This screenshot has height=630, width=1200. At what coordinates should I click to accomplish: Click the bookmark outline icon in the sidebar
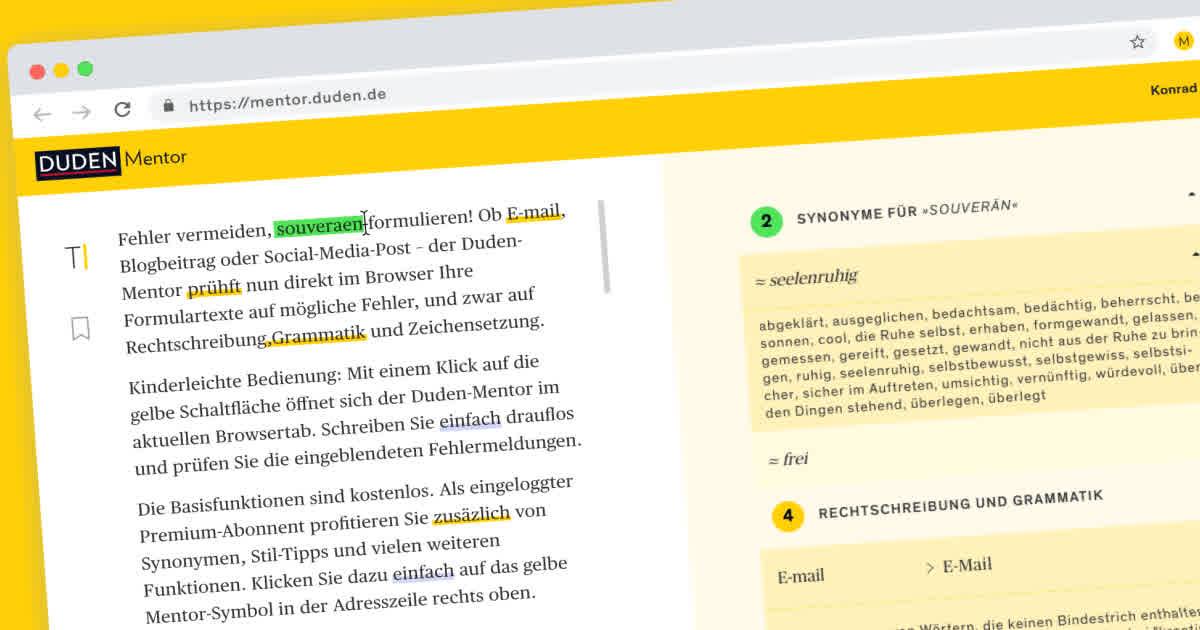[81, 328]
